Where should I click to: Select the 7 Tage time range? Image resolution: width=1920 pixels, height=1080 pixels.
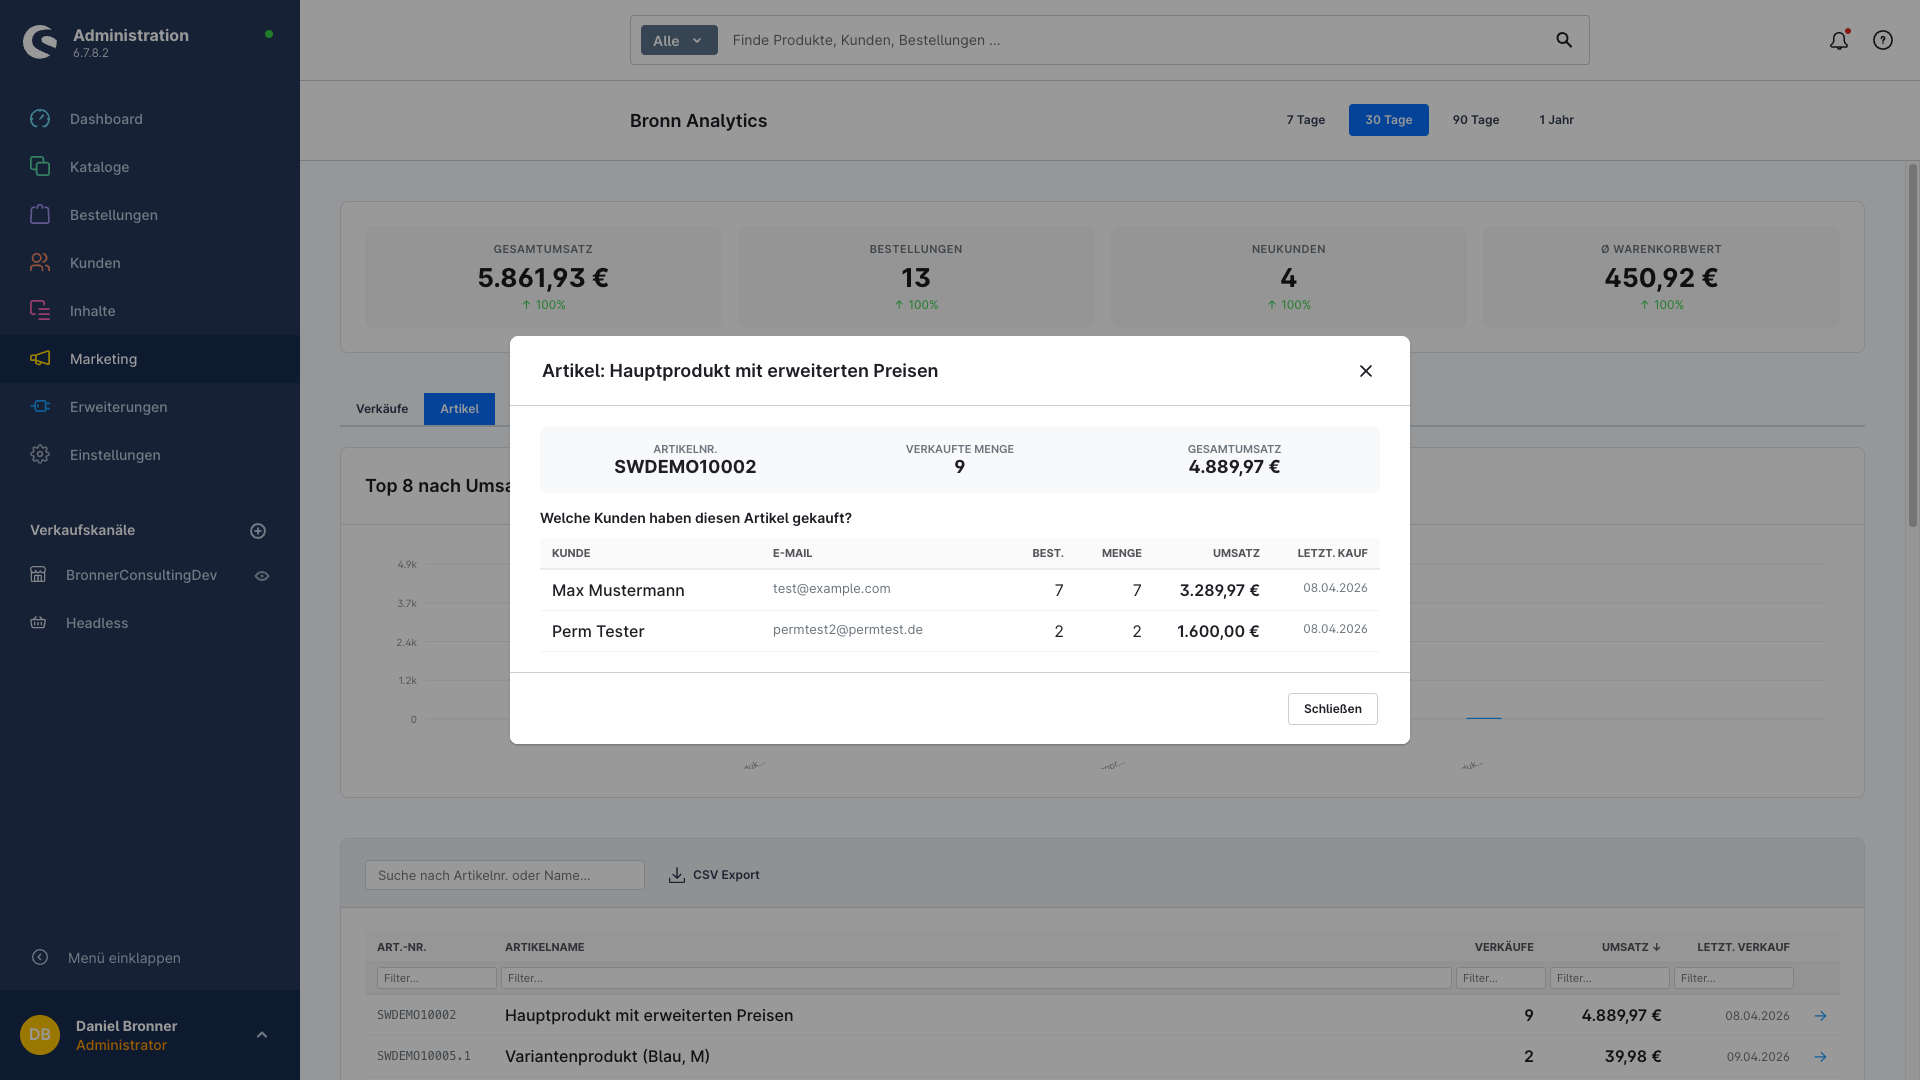1305,120
